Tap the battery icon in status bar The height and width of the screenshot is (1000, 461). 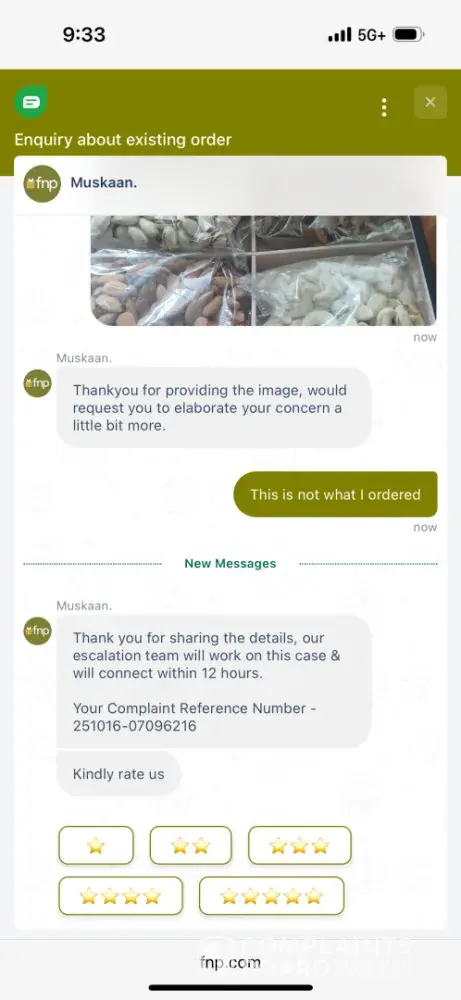(409, 34)
